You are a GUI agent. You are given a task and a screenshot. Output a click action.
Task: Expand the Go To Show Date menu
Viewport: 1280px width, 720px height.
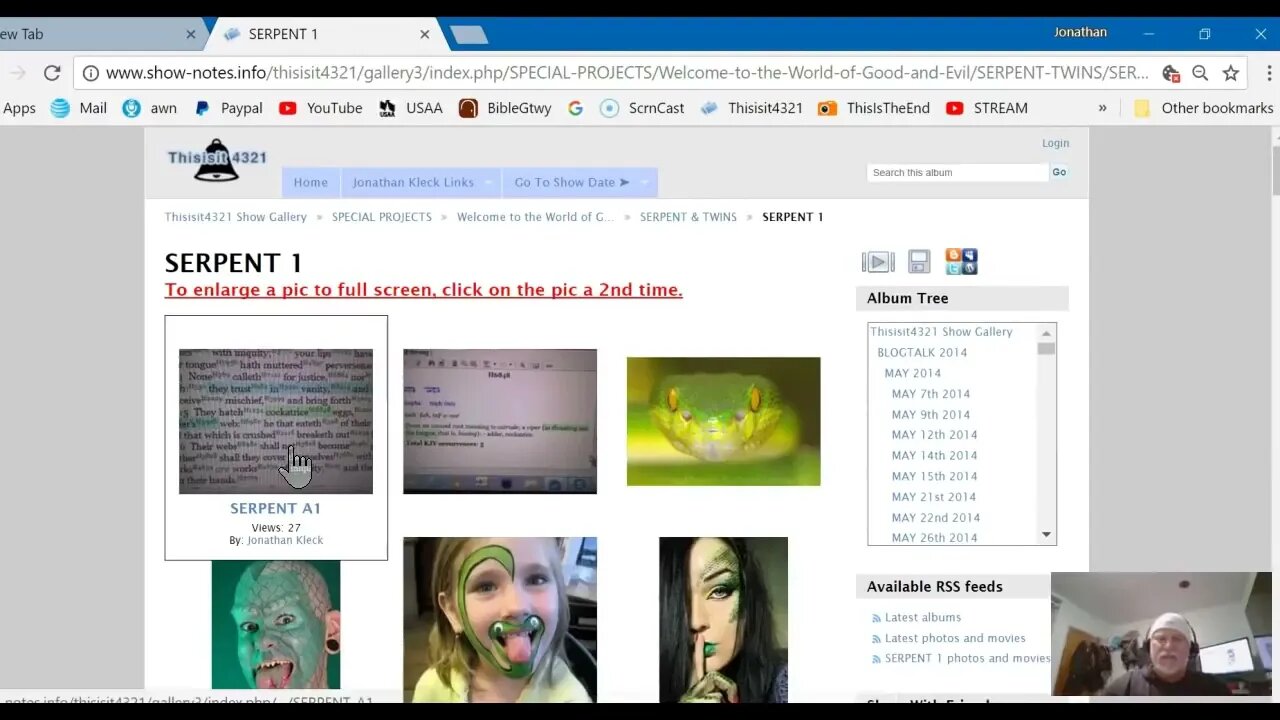(580, 182)
